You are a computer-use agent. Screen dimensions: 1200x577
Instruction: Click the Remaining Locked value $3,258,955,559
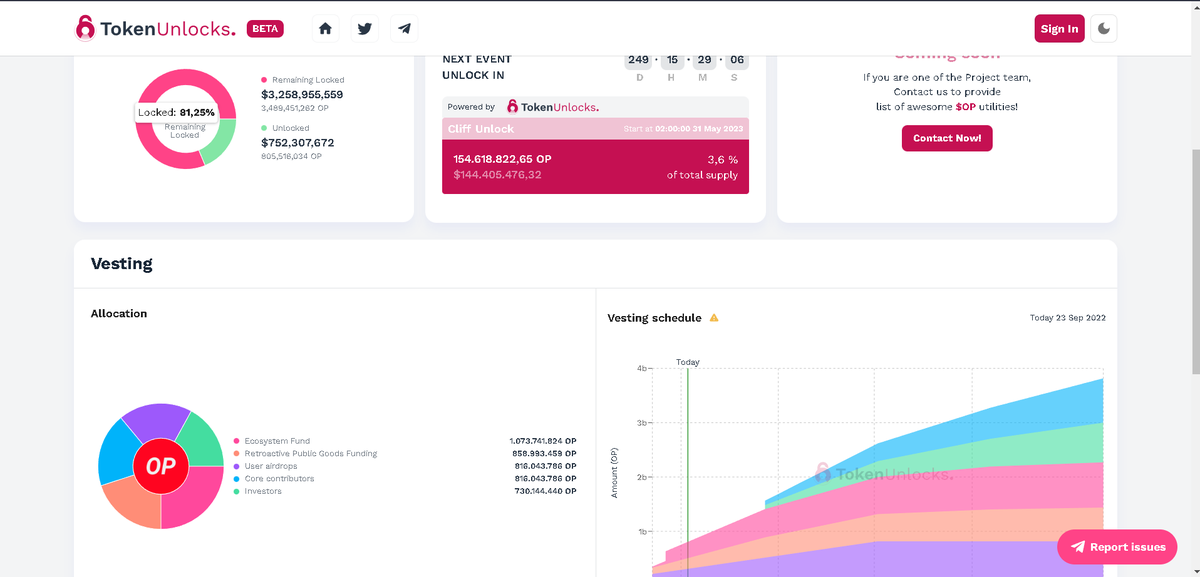[302, 95]
